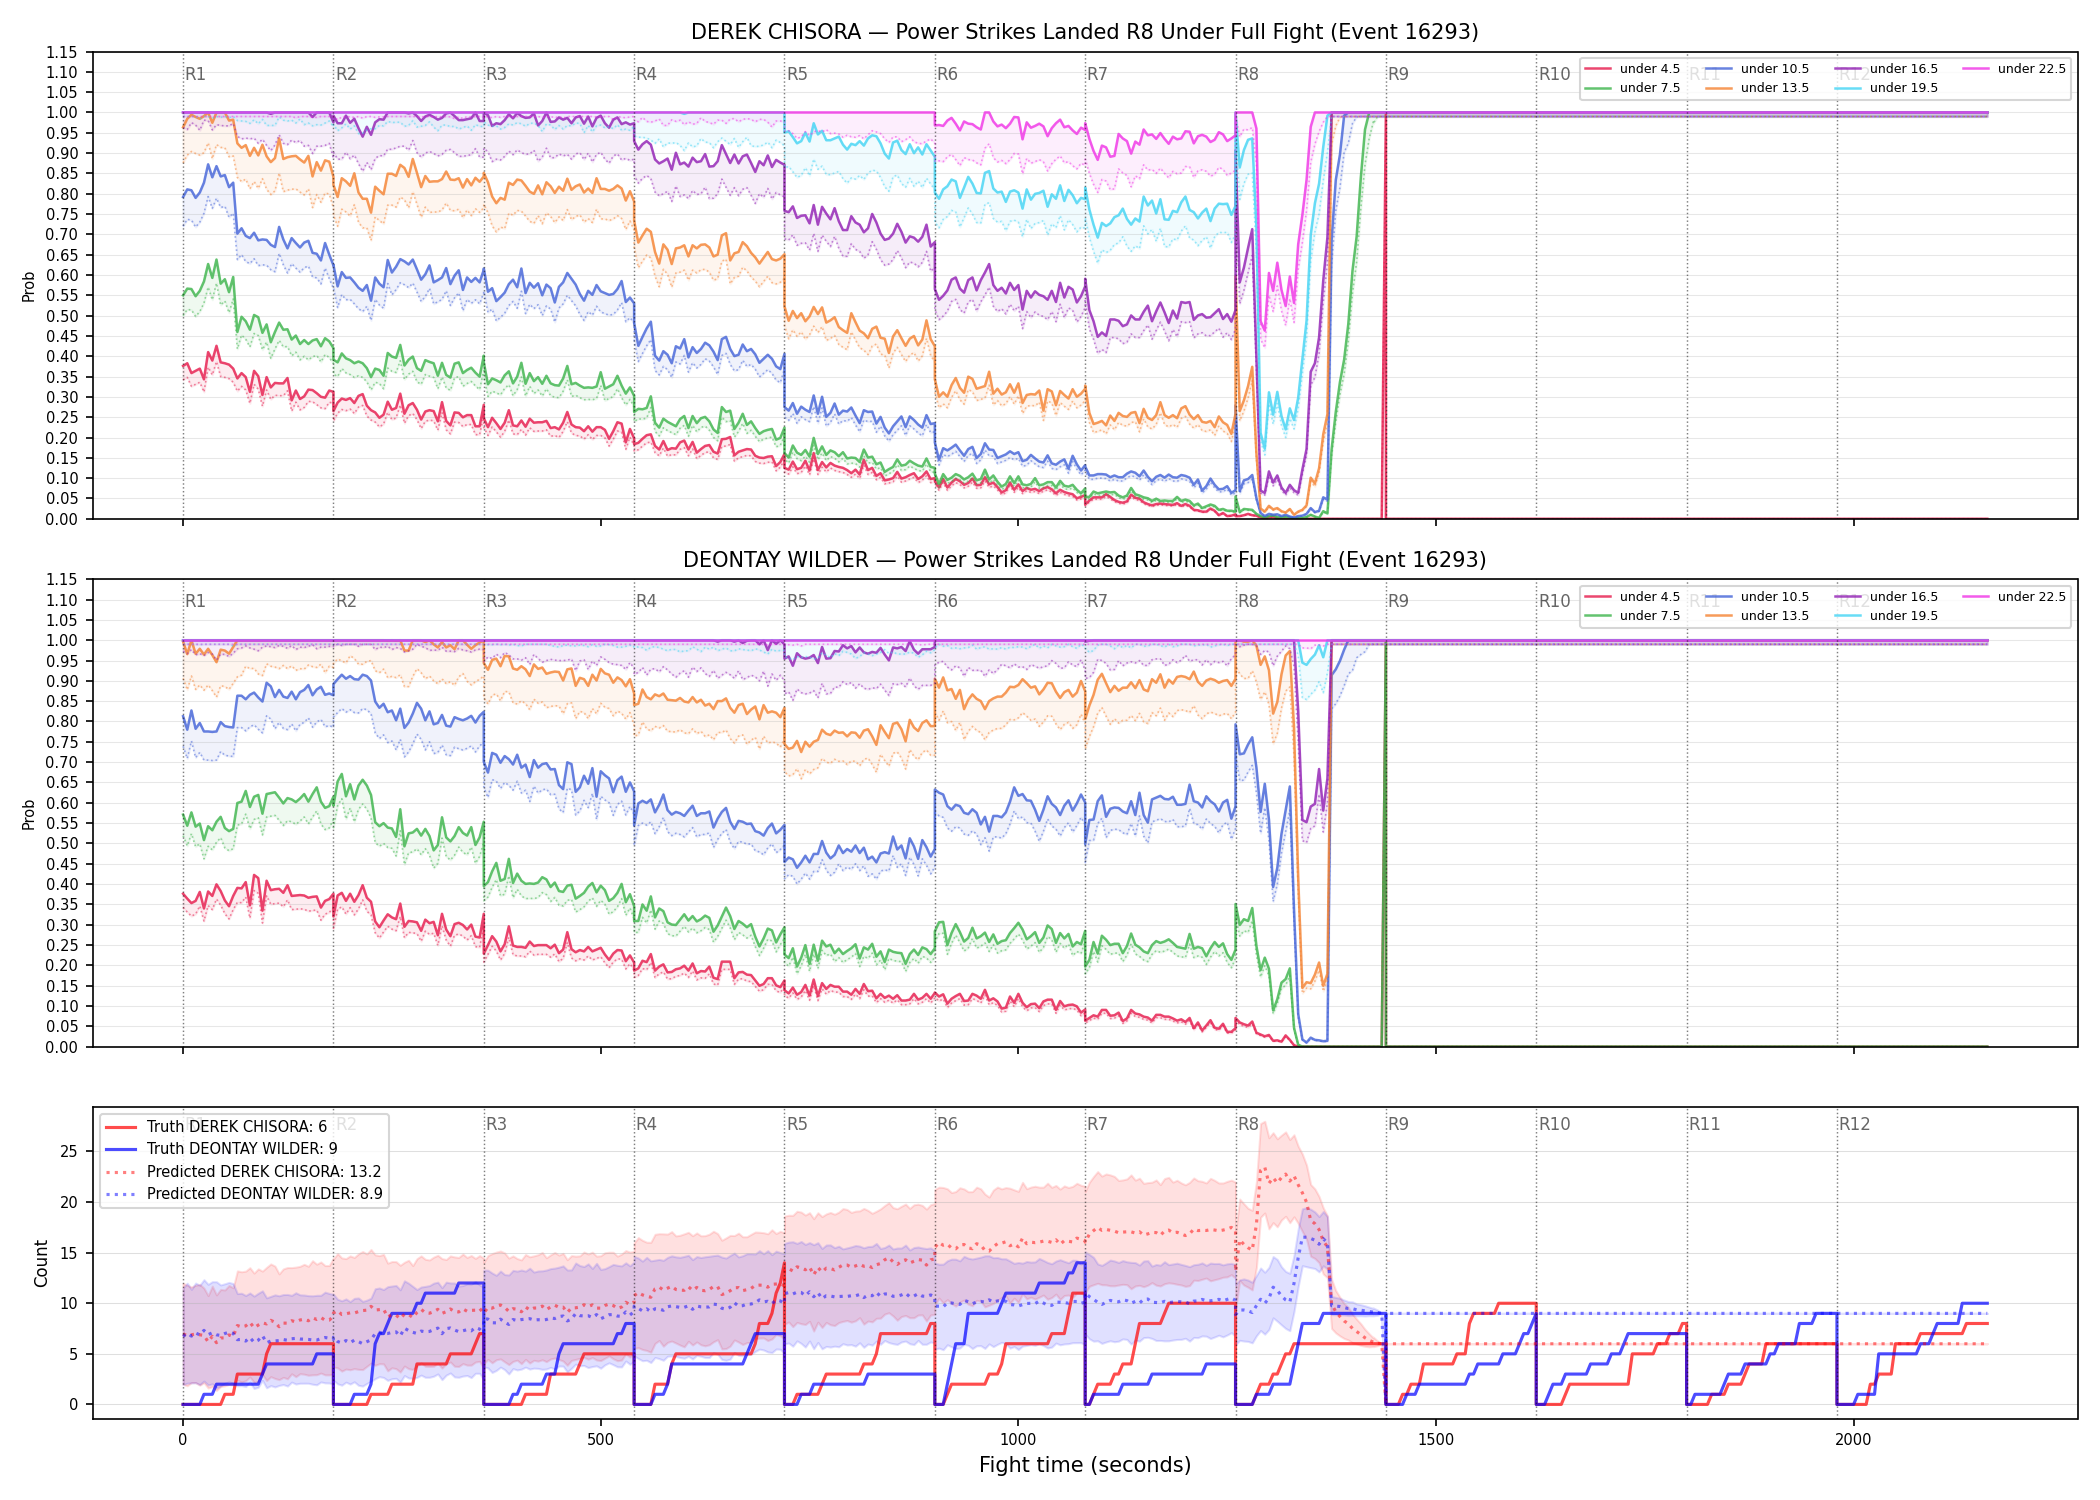Click the R3 round marker in Chisora chart
2100x1500 pixels.
[x=496, y=74]
